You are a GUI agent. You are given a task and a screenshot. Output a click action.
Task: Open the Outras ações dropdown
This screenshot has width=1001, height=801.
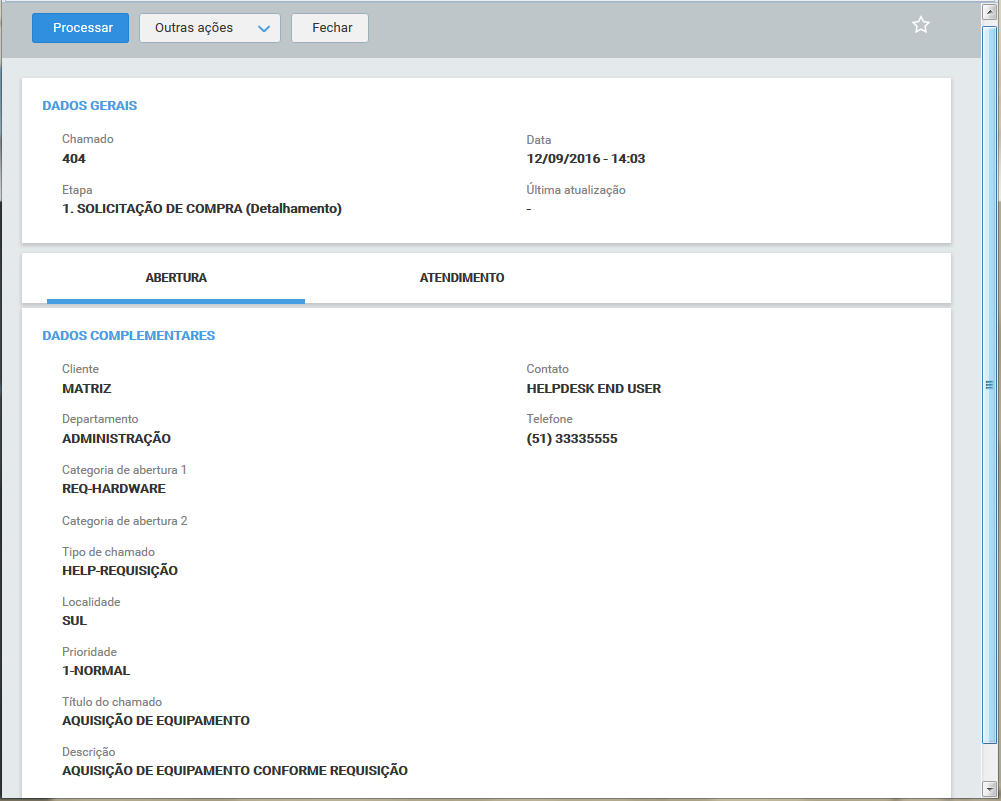209,28
